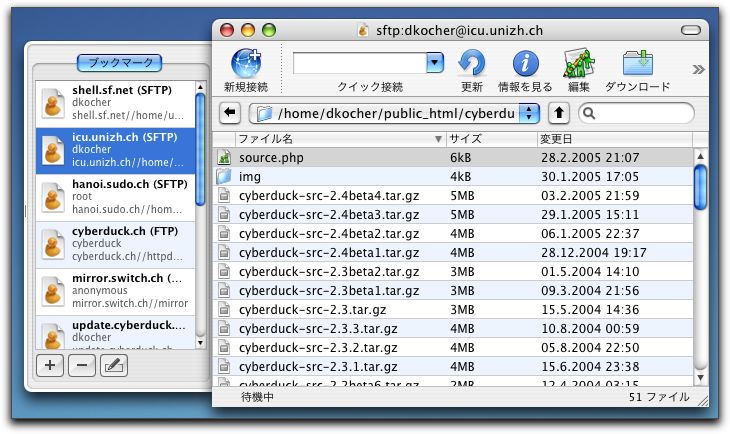Click the Bookmarks (ブックマーク) drawer tab
Screen dimensions: 730x434
(120, 63)
